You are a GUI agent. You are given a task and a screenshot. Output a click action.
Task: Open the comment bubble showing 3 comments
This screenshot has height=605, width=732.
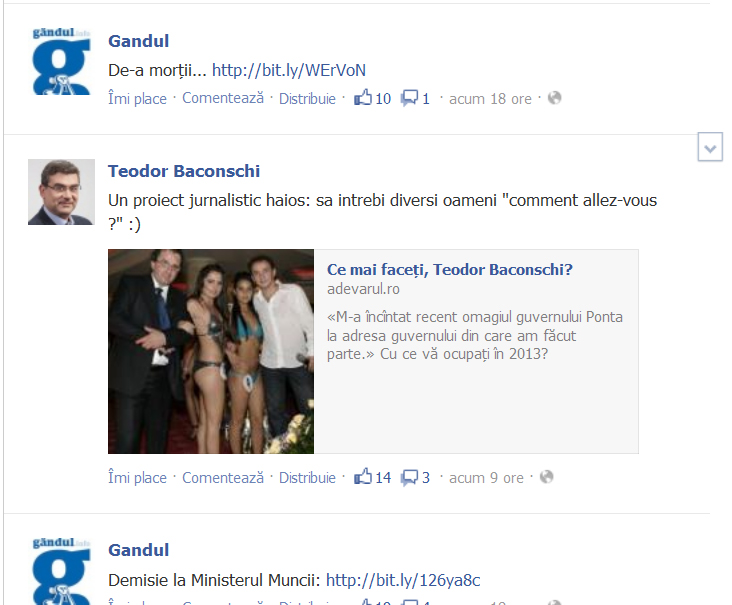point(409,477)
